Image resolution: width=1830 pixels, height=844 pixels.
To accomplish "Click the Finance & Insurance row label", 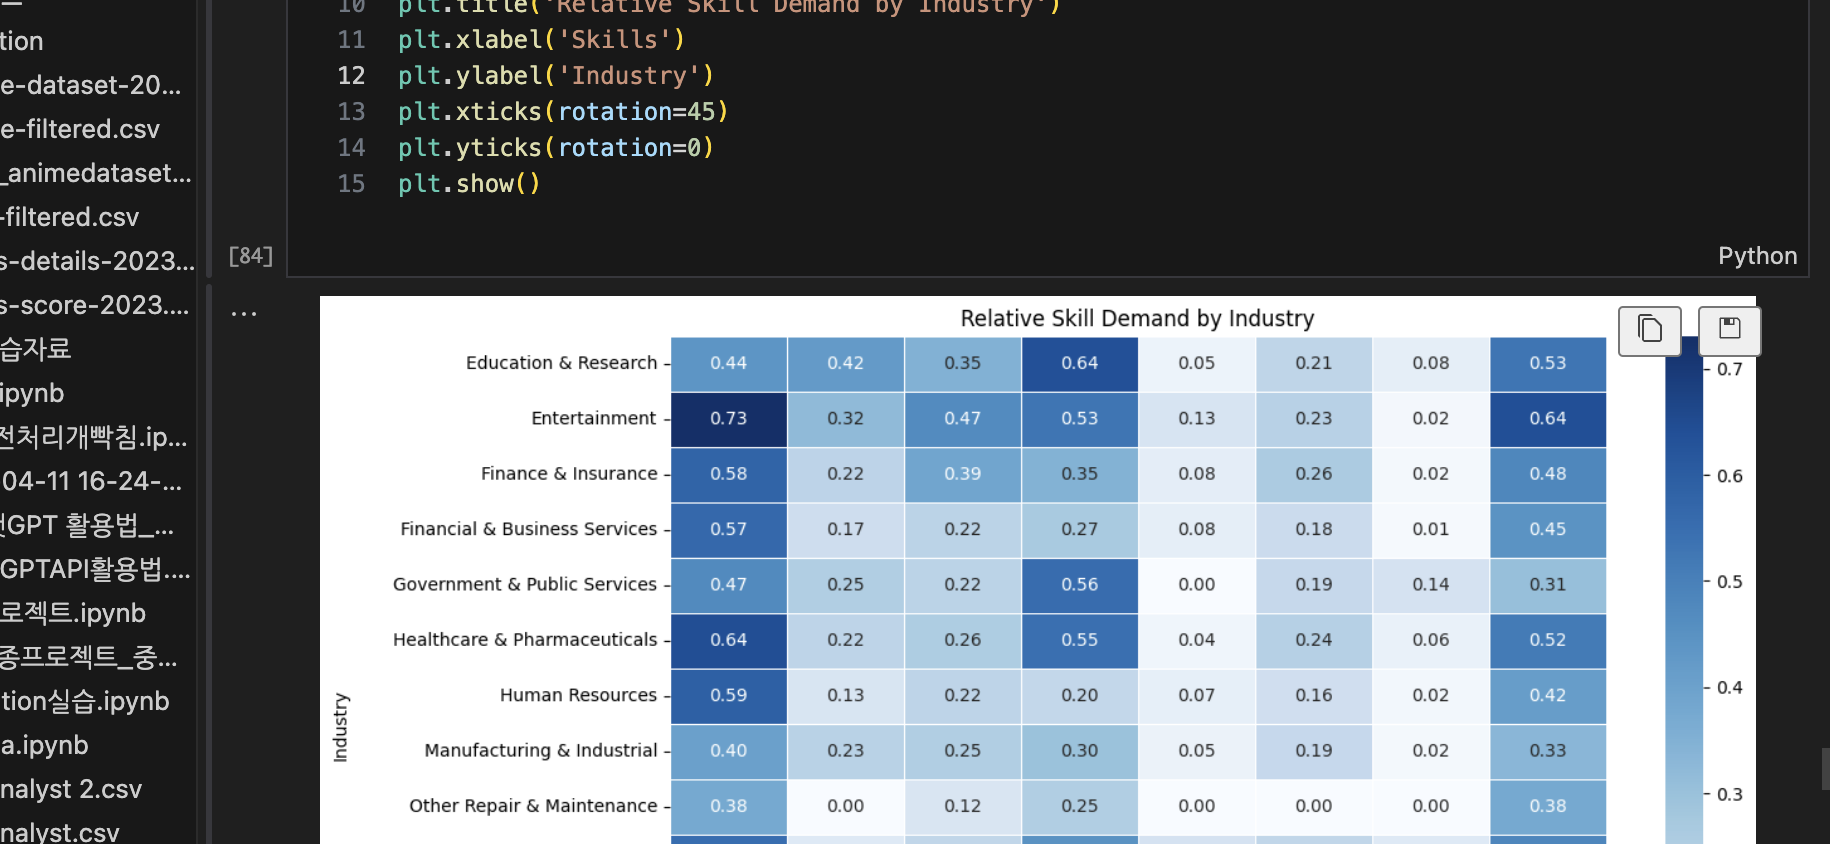I will pyautogui.click(x=569, y=473).
